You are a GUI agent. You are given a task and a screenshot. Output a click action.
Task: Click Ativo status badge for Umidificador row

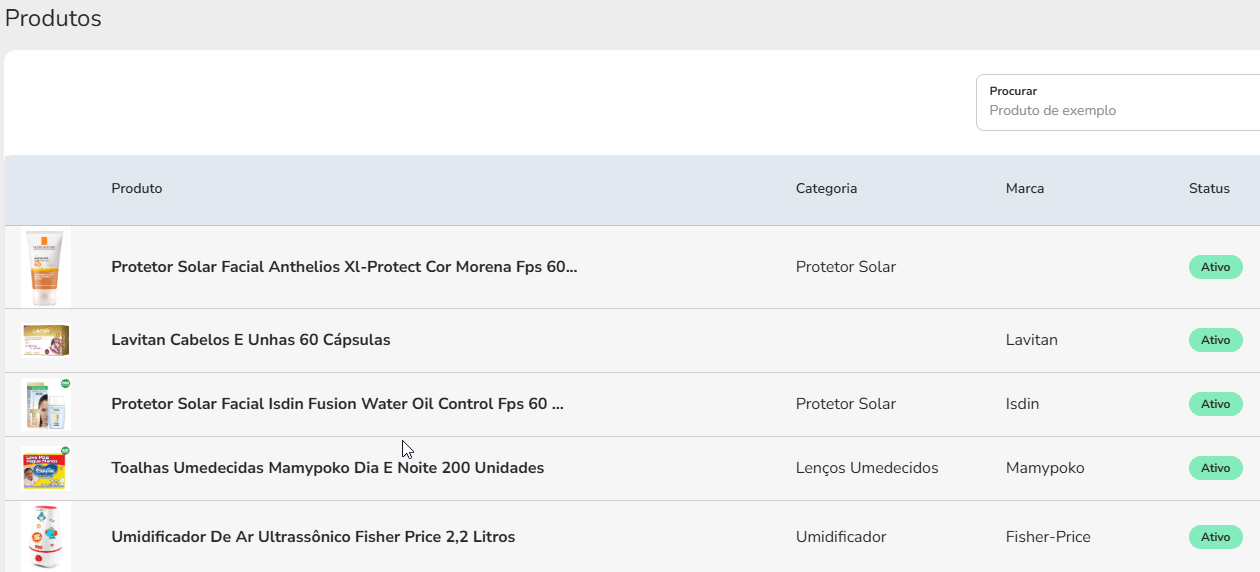tap(1216, 537)
